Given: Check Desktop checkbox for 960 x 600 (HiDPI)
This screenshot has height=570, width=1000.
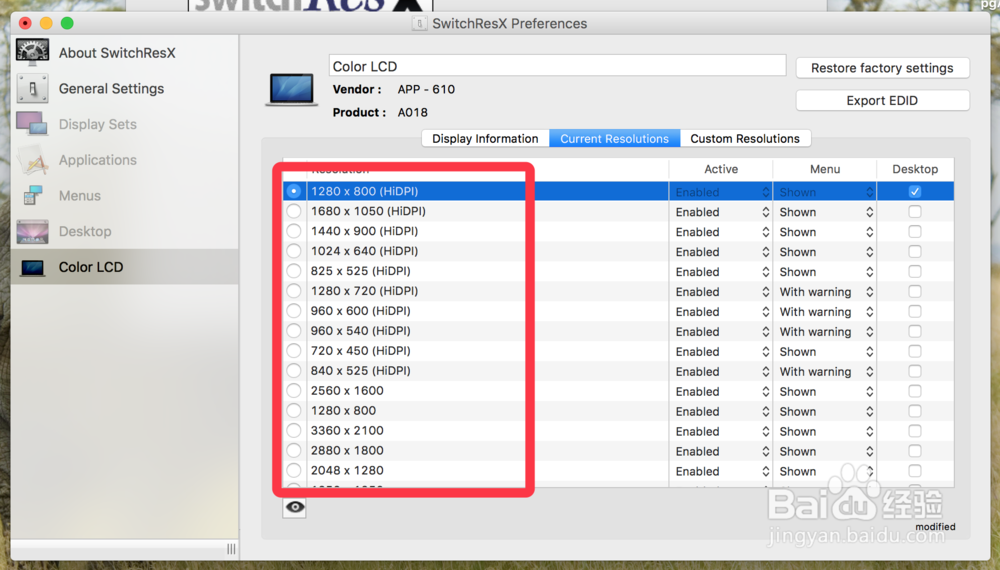Looking at the screenshot, I should (x=915, y=311).
